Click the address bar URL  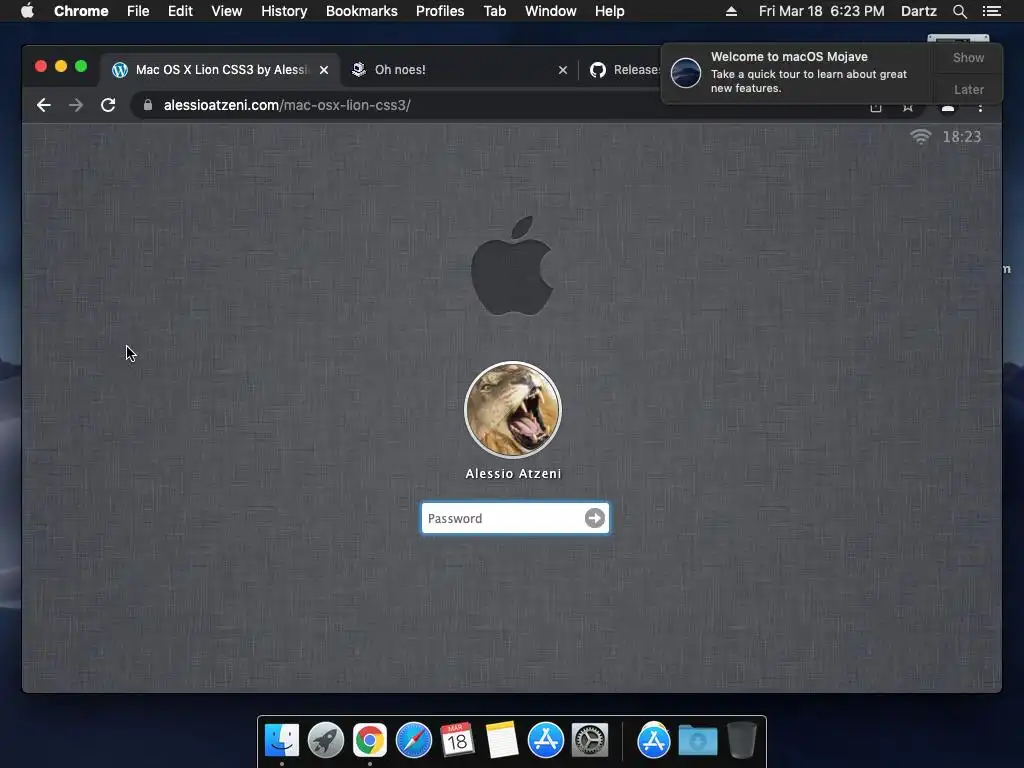287,105
